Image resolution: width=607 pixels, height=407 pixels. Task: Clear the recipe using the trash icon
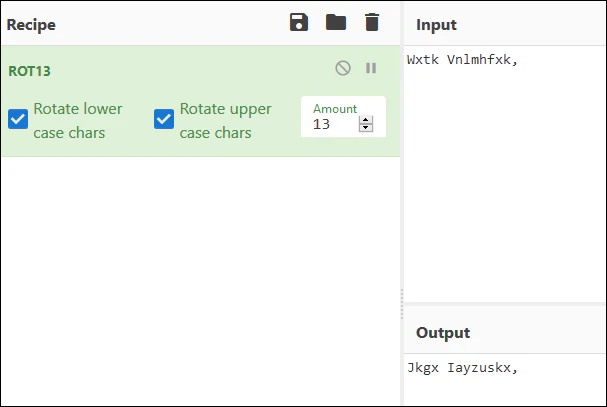[372, 22]
